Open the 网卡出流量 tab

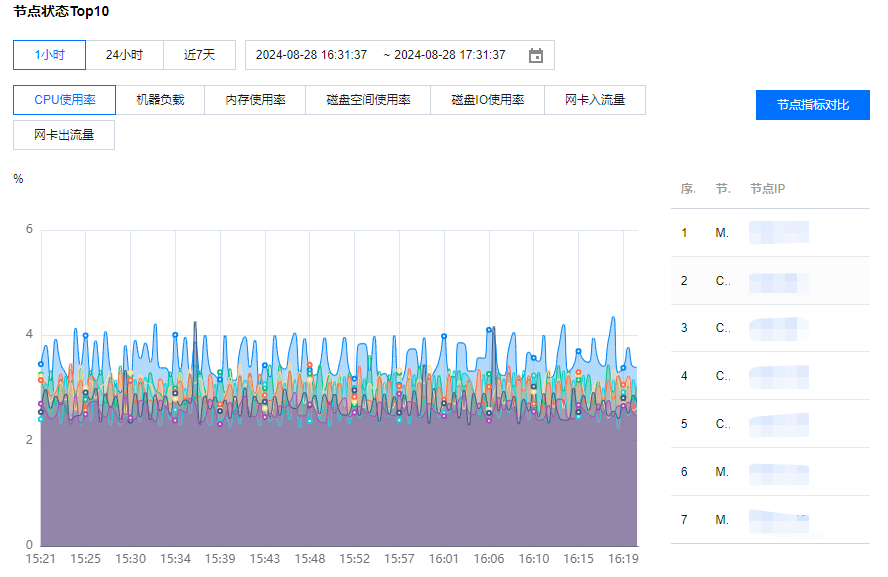[x=64, y=135]
